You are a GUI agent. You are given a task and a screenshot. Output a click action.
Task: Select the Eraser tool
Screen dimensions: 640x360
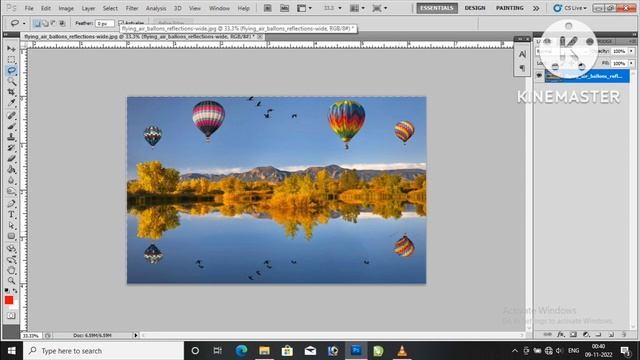click(x=11, y=159)
